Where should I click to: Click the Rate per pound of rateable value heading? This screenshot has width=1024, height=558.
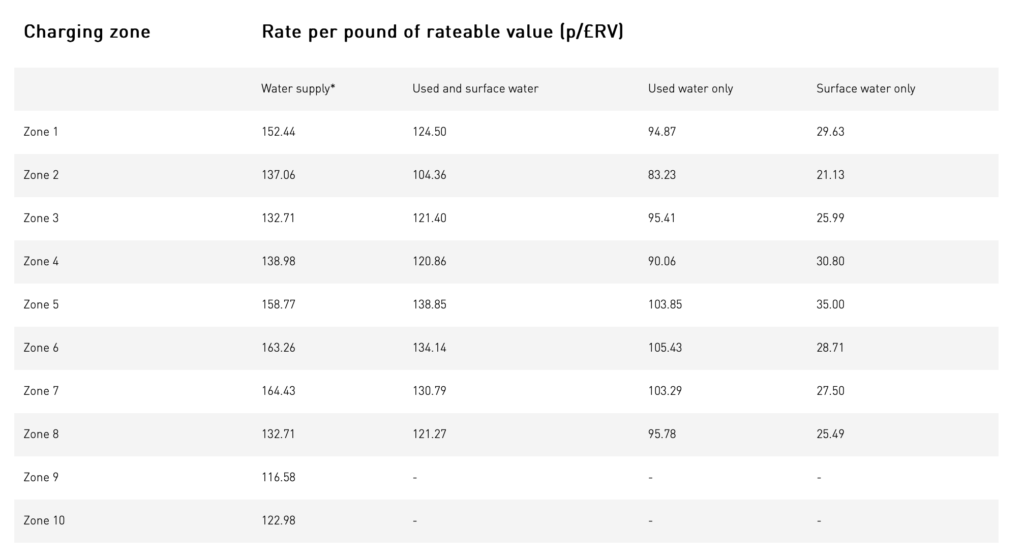pyautogui.click(x=443, y=31)
